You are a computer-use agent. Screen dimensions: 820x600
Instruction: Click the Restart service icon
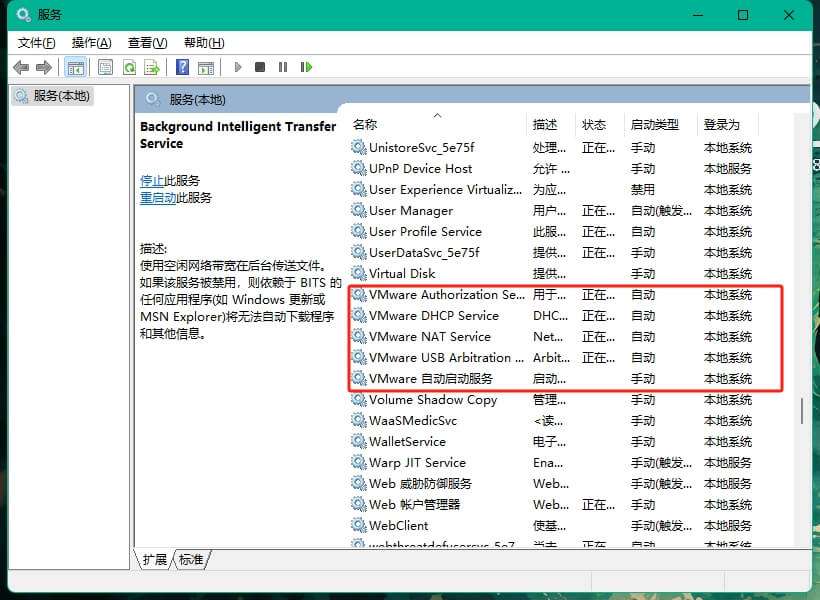click(306, 67)
